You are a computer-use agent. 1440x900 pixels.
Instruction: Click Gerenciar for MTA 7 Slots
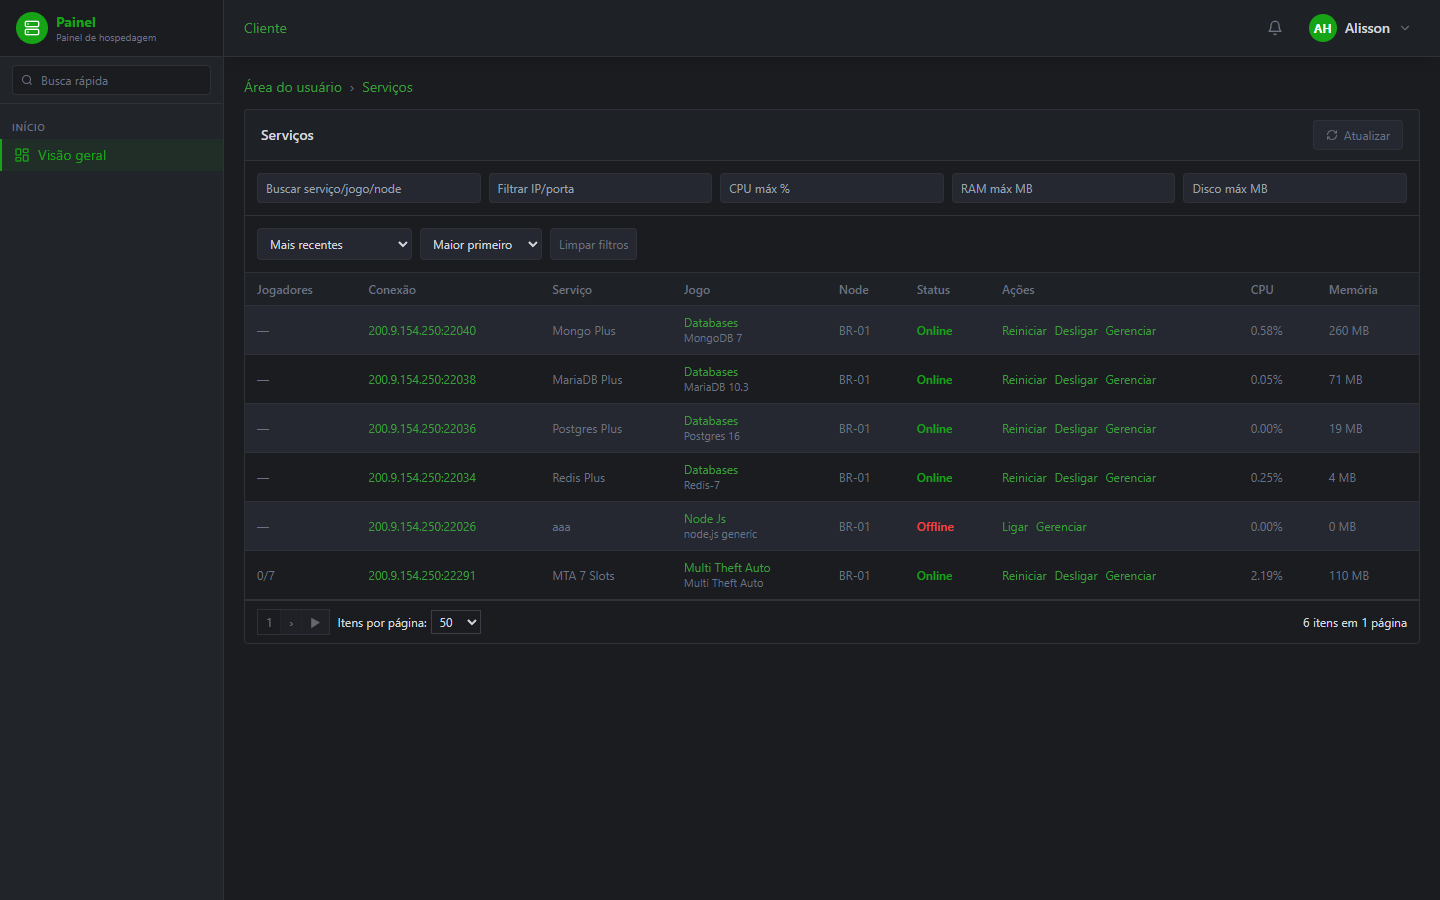1130,575
